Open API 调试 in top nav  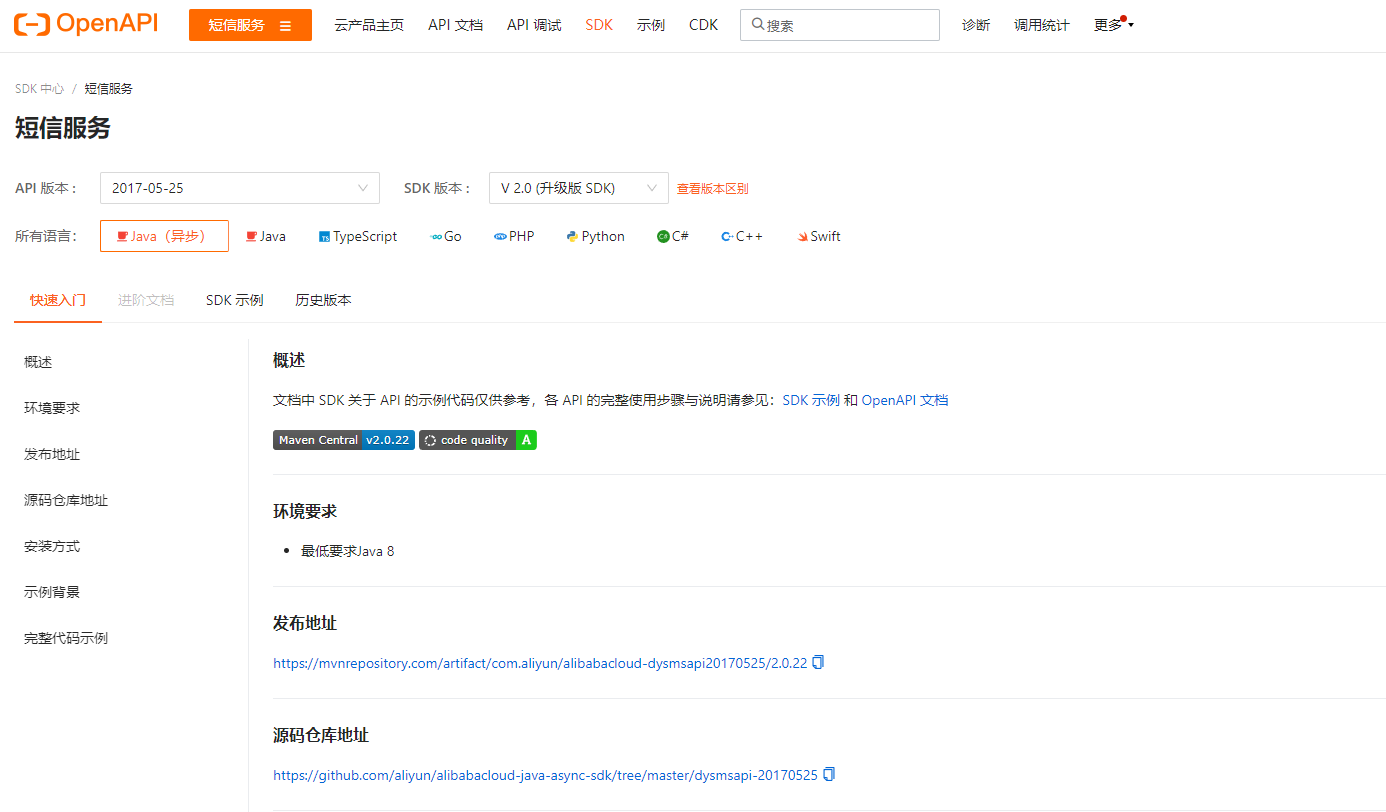click(534, 25)
